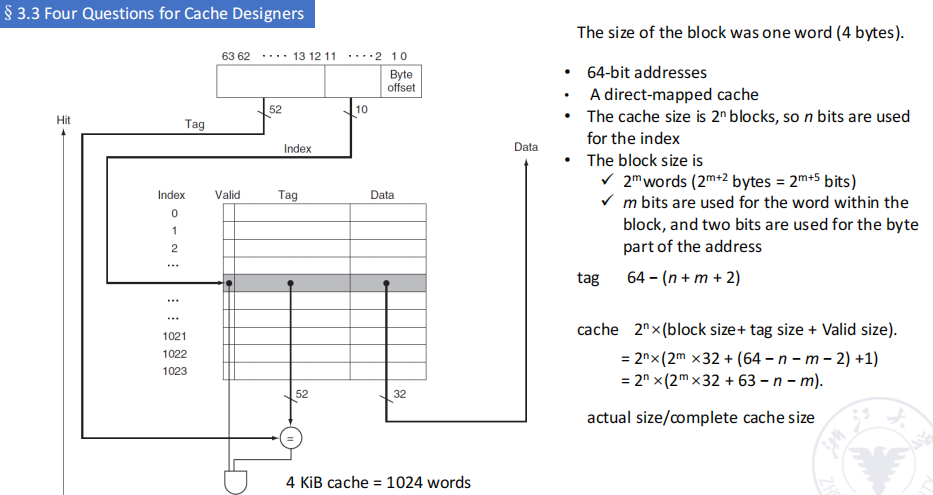Select index row 0 label
Image resolution: width=933 pixels, height=495 pixels.
click(x=173, y=213)
